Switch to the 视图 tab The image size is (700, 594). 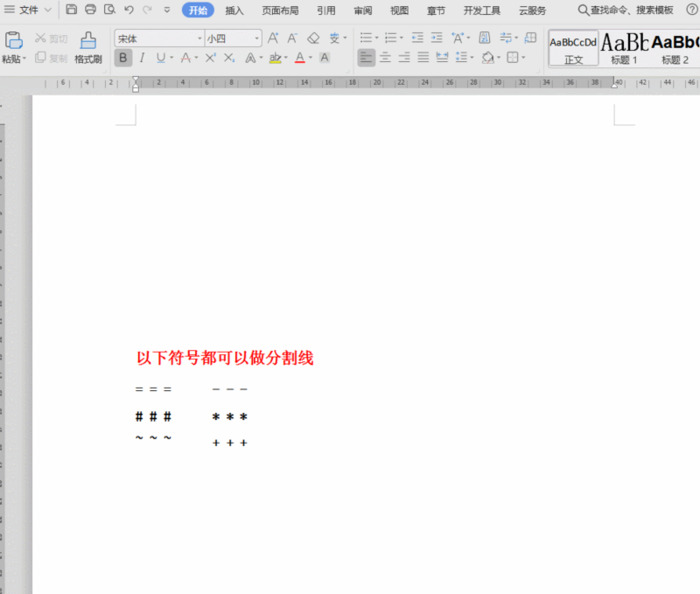point(399,10)
